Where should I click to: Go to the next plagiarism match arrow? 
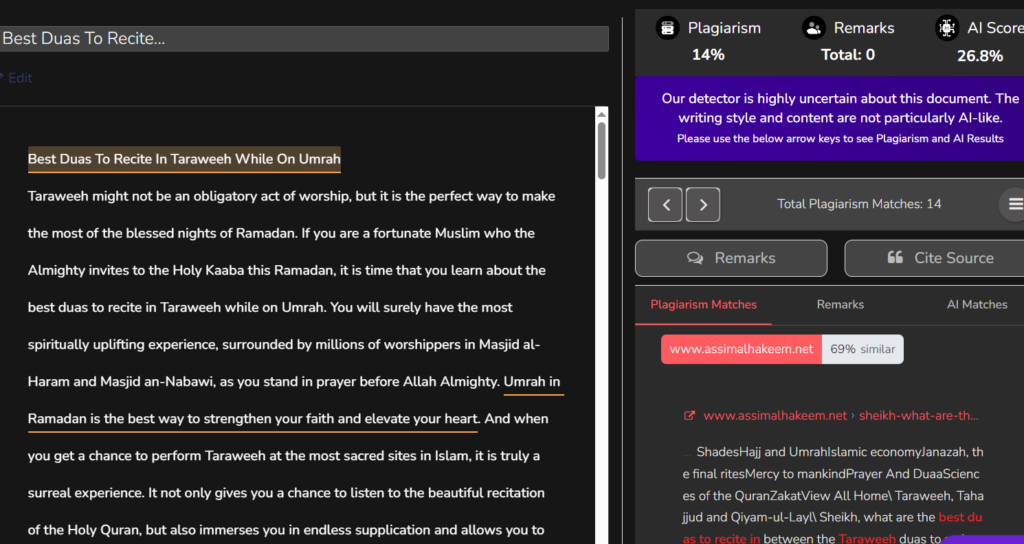click(x=703, y=204)
